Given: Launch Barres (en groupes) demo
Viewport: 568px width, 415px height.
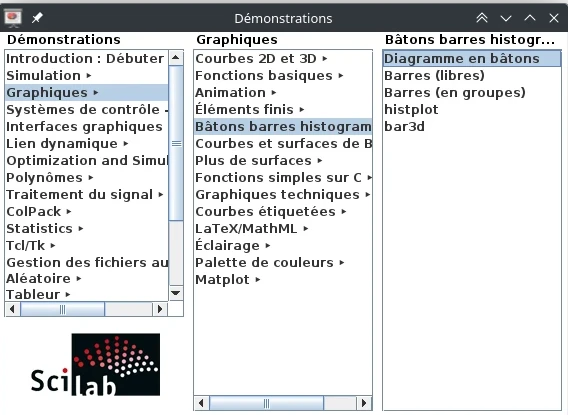Looking at the screenshot, I should 472,92.
